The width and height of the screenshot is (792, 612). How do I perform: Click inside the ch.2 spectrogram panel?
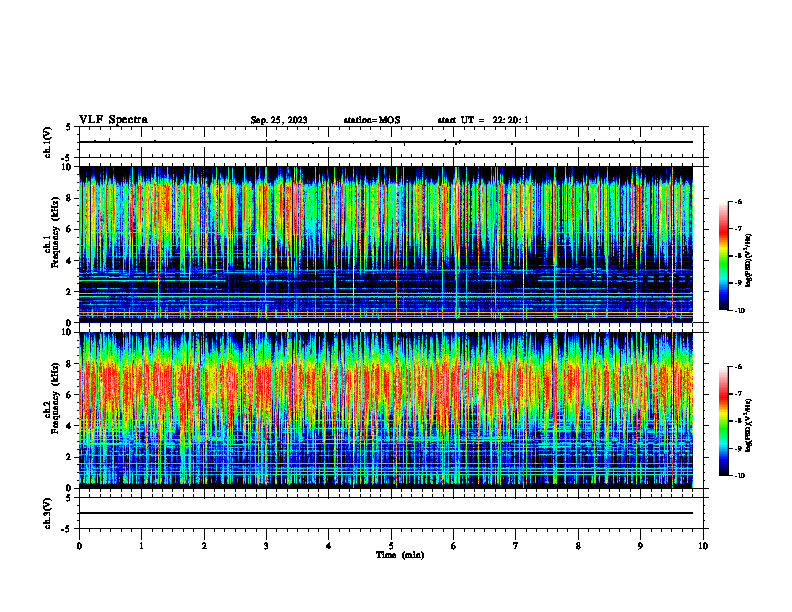386,410
